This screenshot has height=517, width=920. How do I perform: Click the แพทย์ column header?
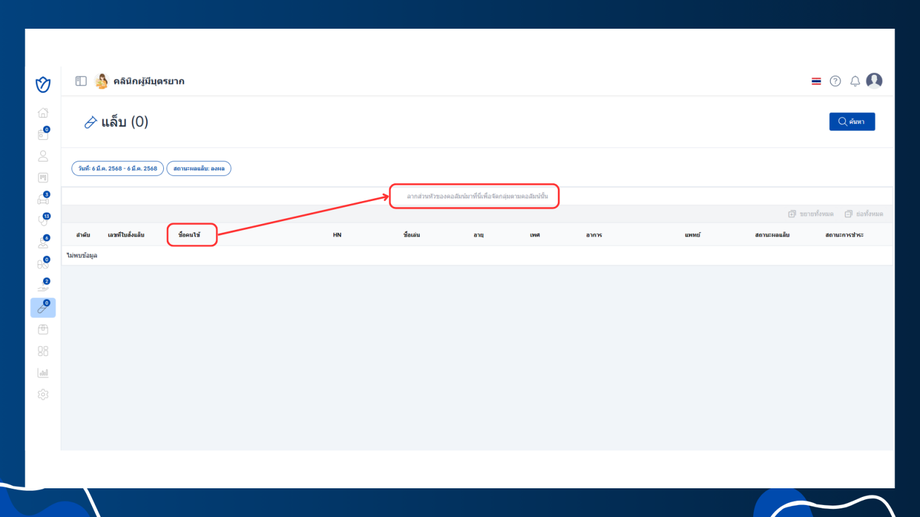tap(692, 235)
